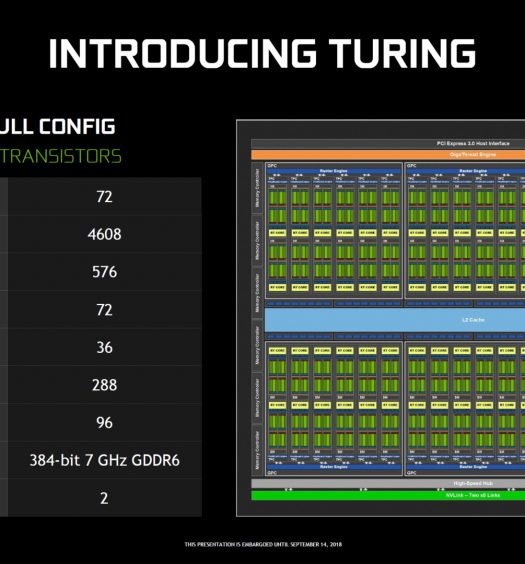Click the topmost Memory Controller label
The height and width of the screenshot is (564, 525).
click(257, 188)
